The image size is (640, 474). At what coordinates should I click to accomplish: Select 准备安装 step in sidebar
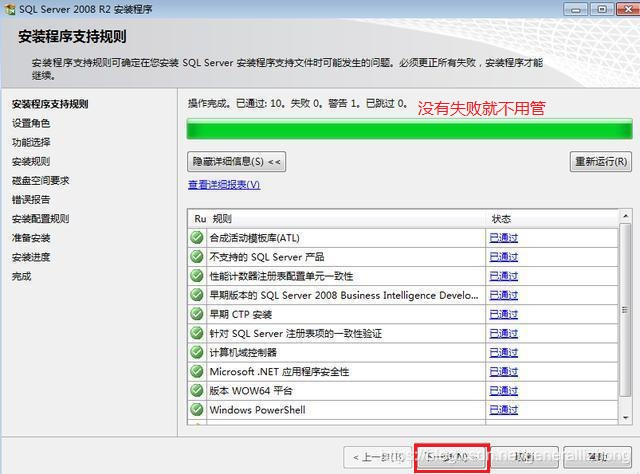(31, 238)
